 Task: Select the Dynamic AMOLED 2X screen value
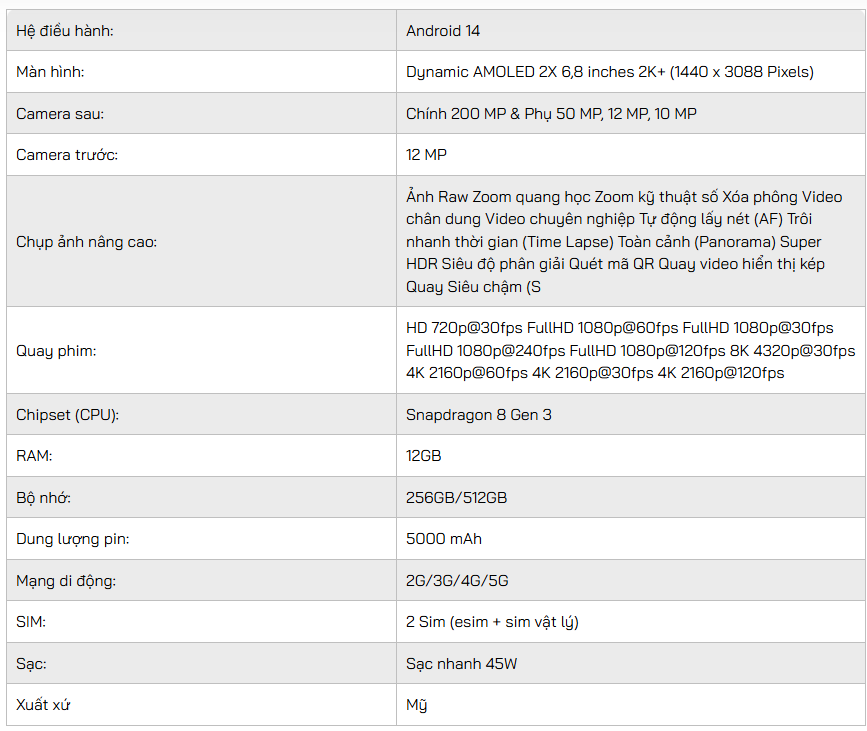click(609, 72)
